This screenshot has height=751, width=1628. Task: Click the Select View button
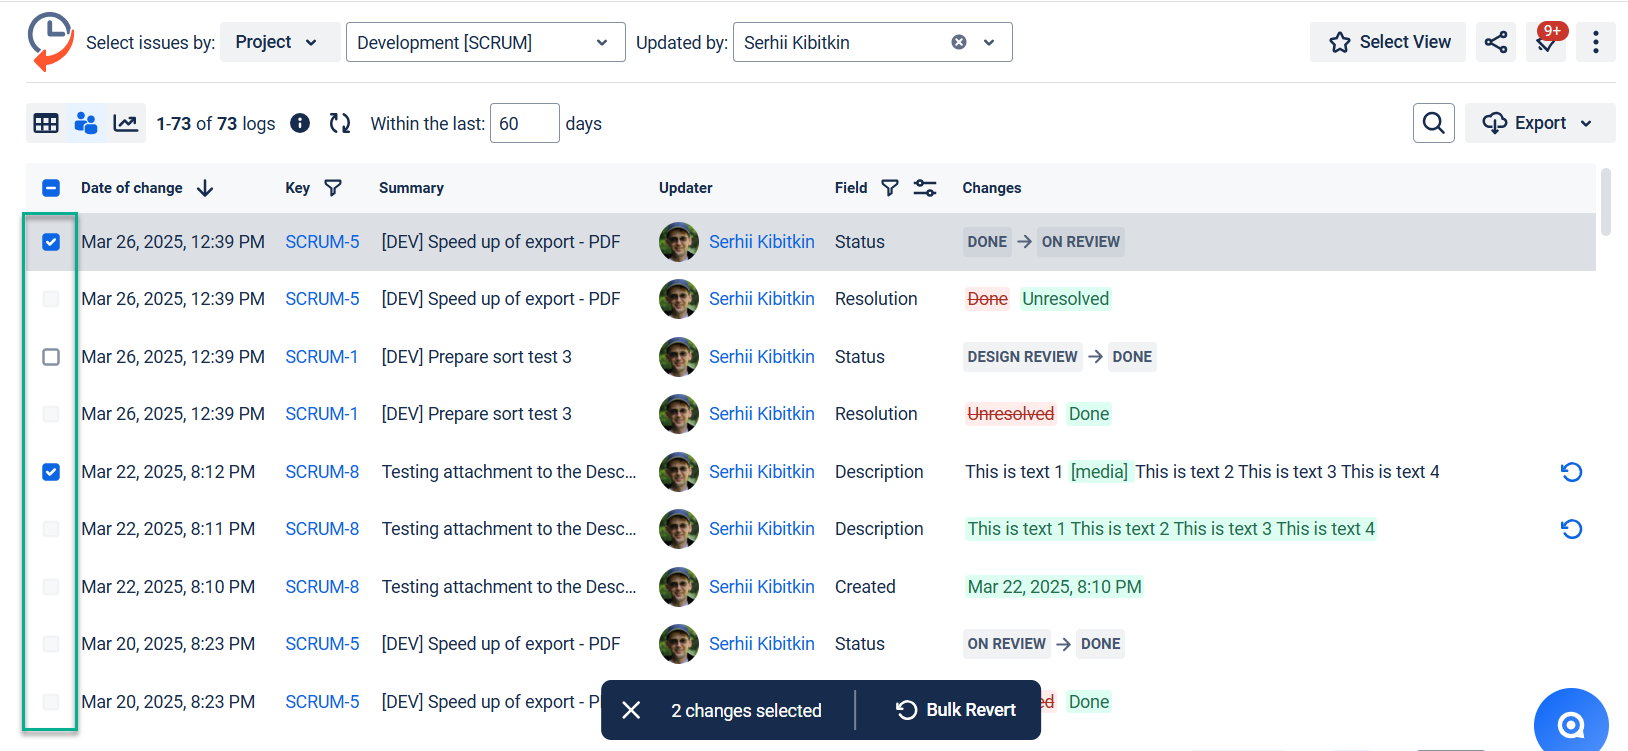pos(1389,42)
